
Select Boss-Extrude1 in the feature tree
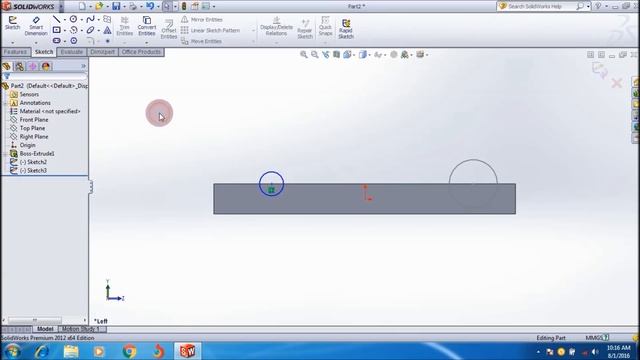pyautogui.click(x=37, y=153)
